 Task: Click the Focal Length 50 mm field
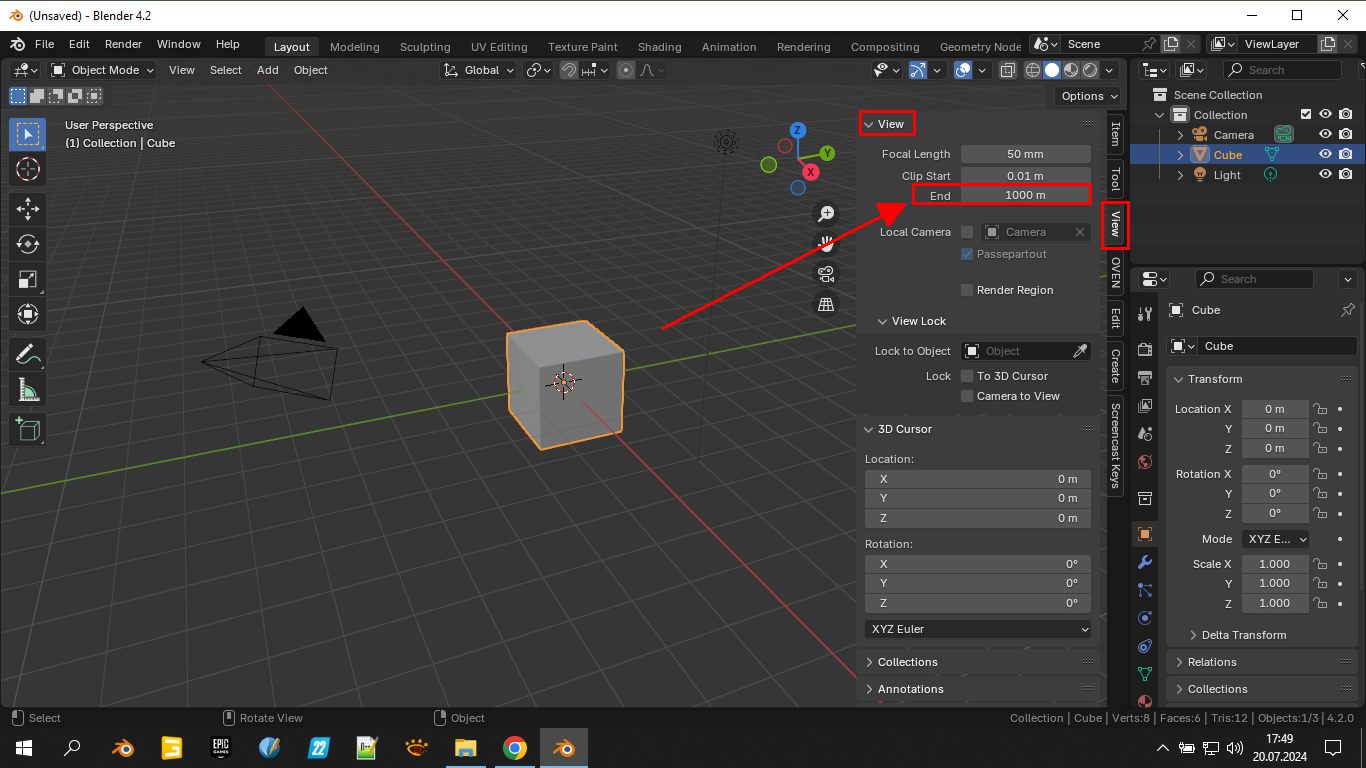click(x=1026, y=154)
